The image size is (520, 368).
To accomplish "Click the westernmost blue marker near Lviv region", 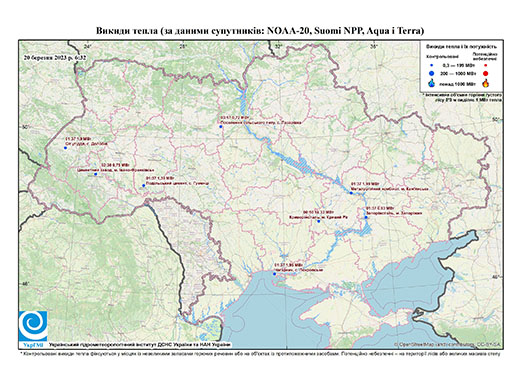I will (65, 148).
